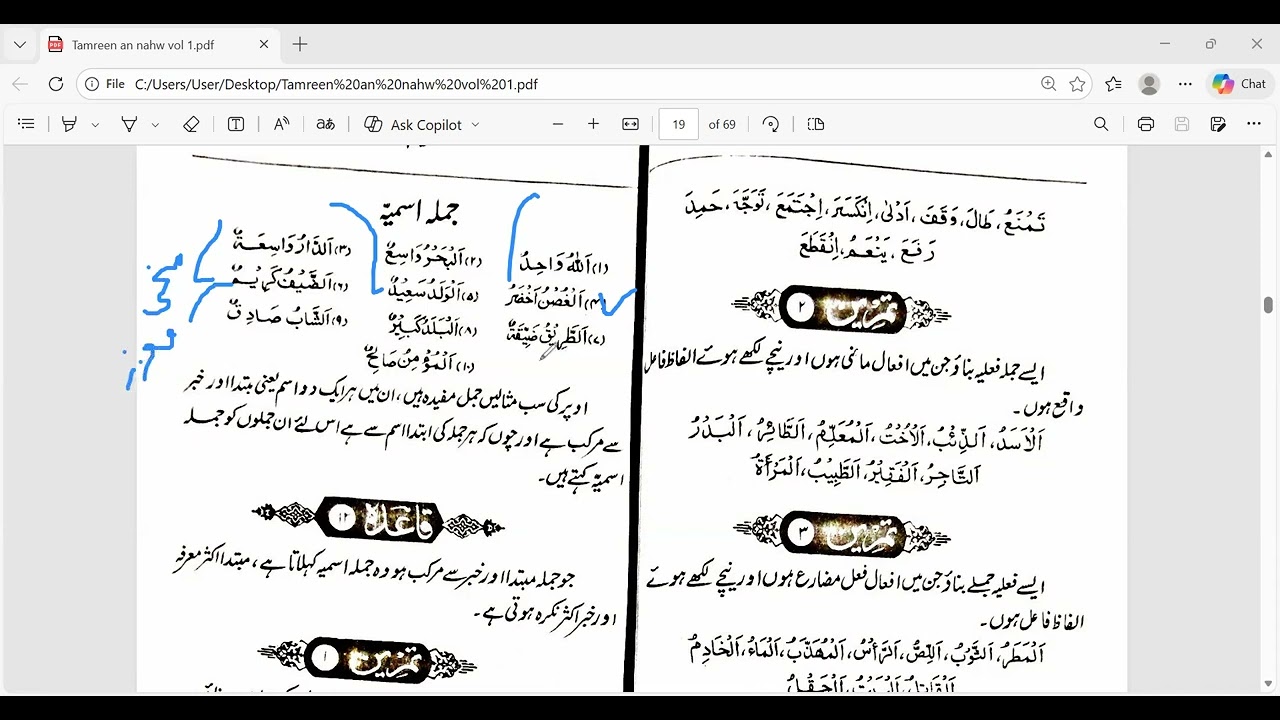Toggle Fit to width view
This screenshot has width=1280, height=720.
[630, 124]
